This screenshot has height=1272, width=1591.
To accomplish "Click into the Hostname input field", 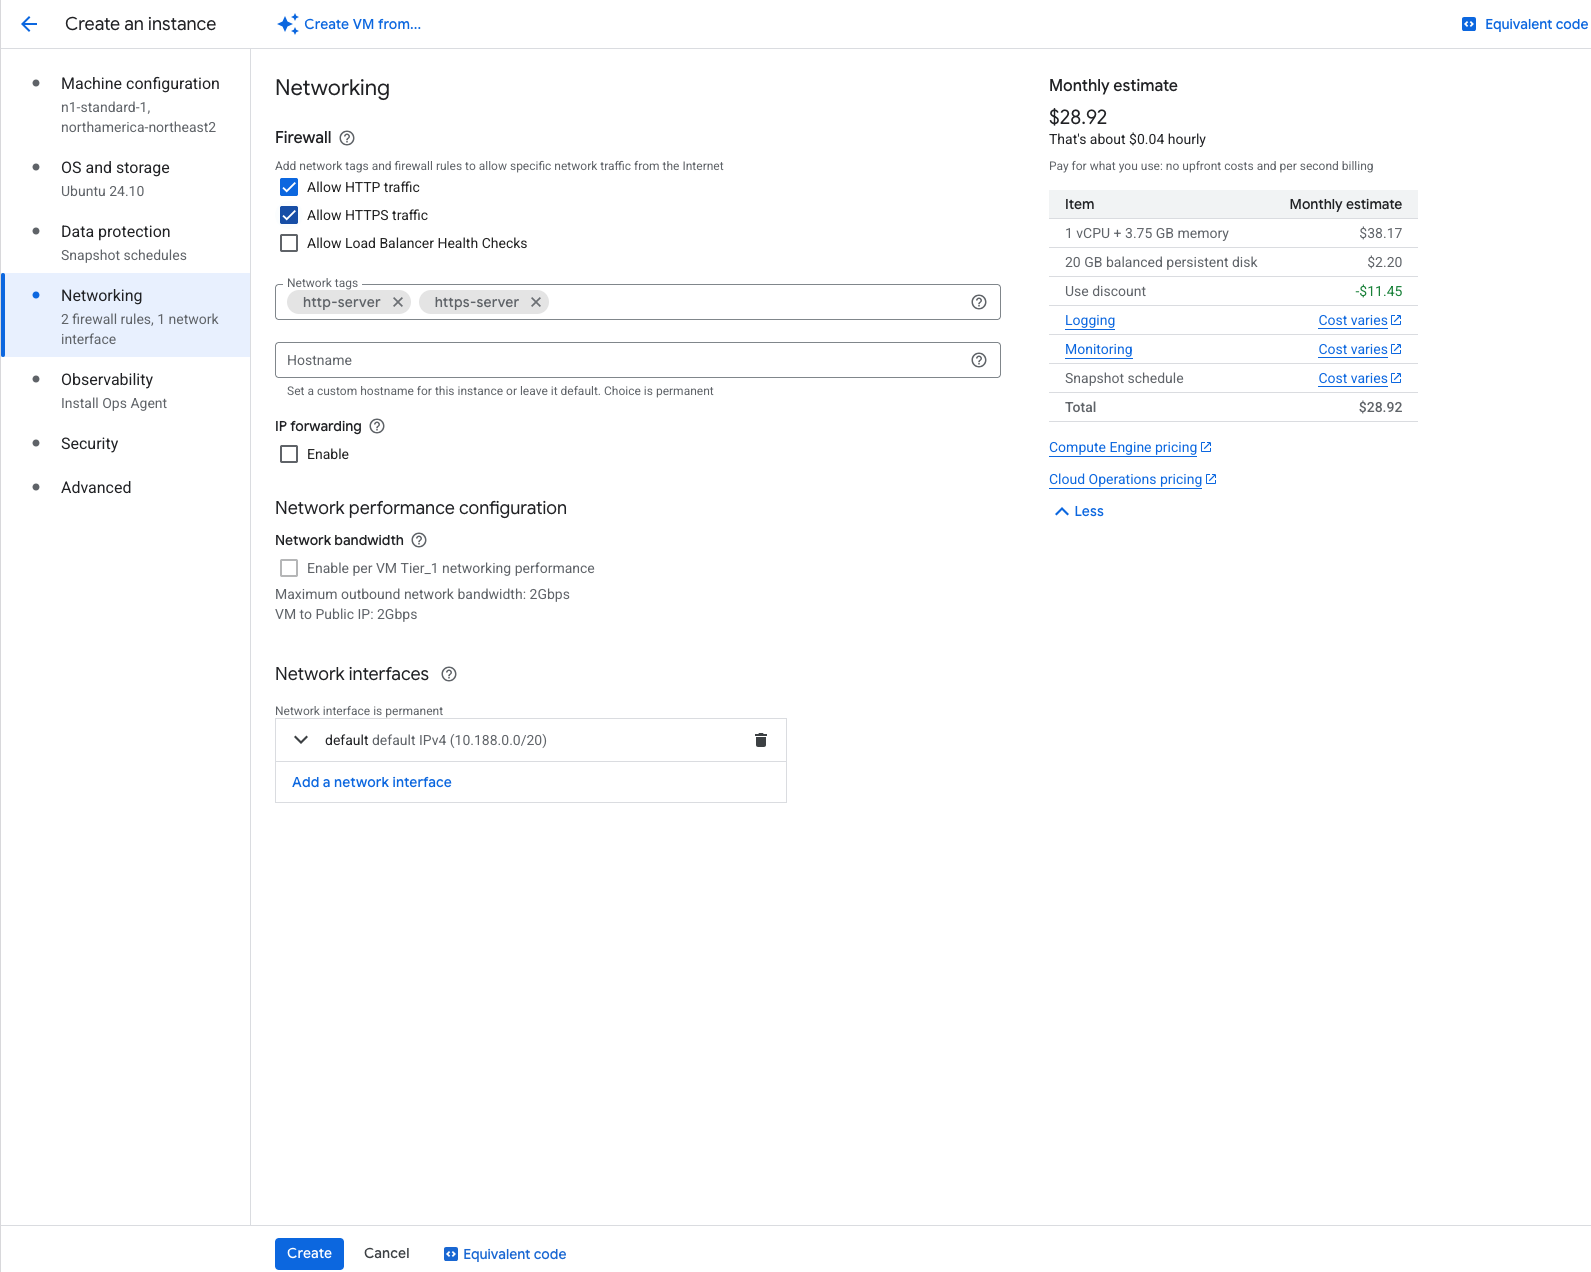I will tap(620, 360).
